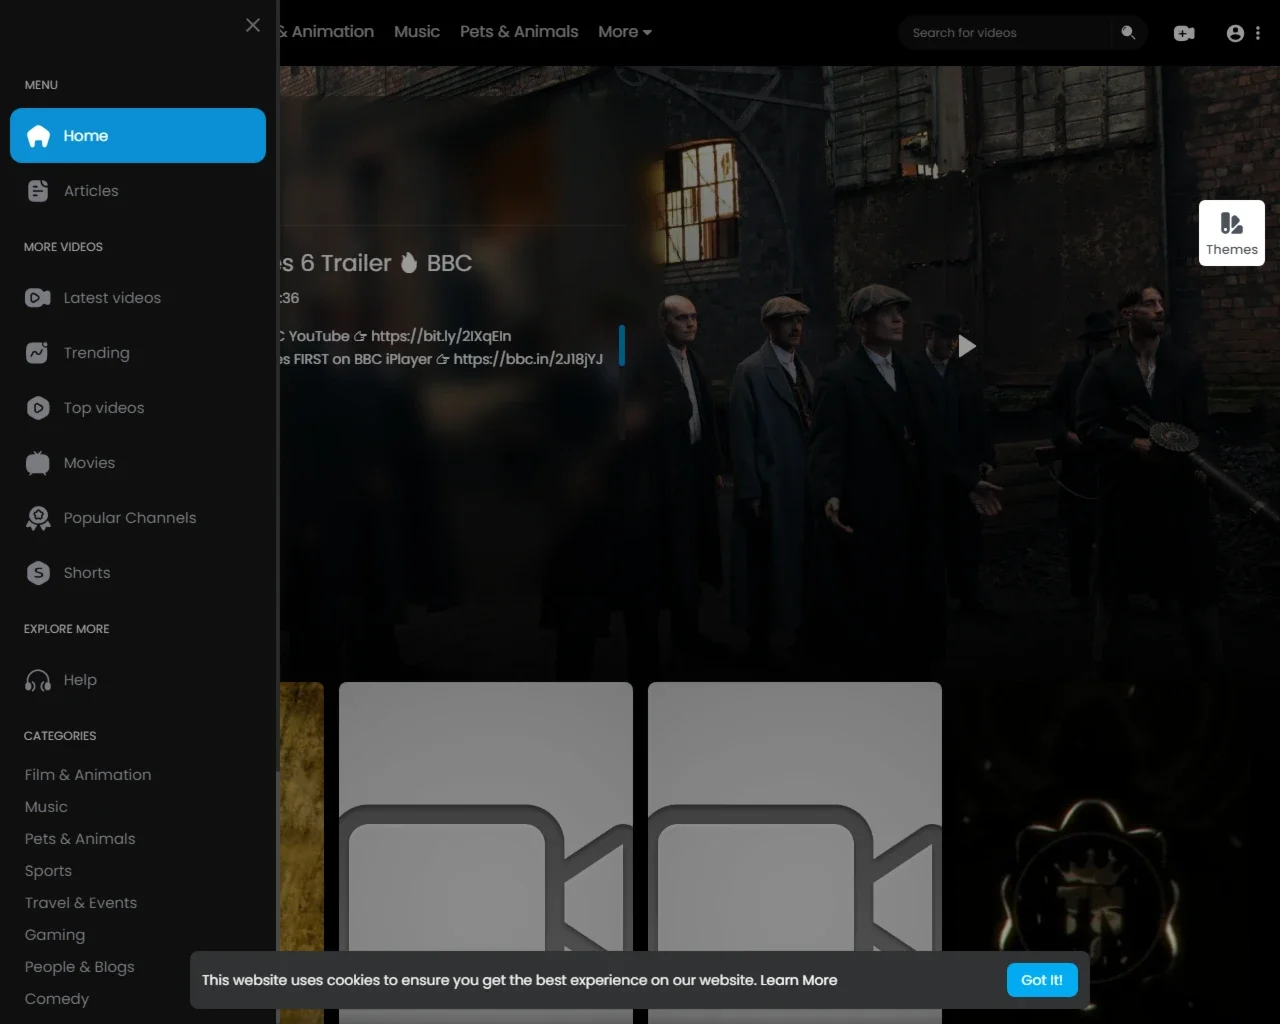The image size is (1280, 1024).
Task: Click the Top videos label
Action: coord(104,408)
